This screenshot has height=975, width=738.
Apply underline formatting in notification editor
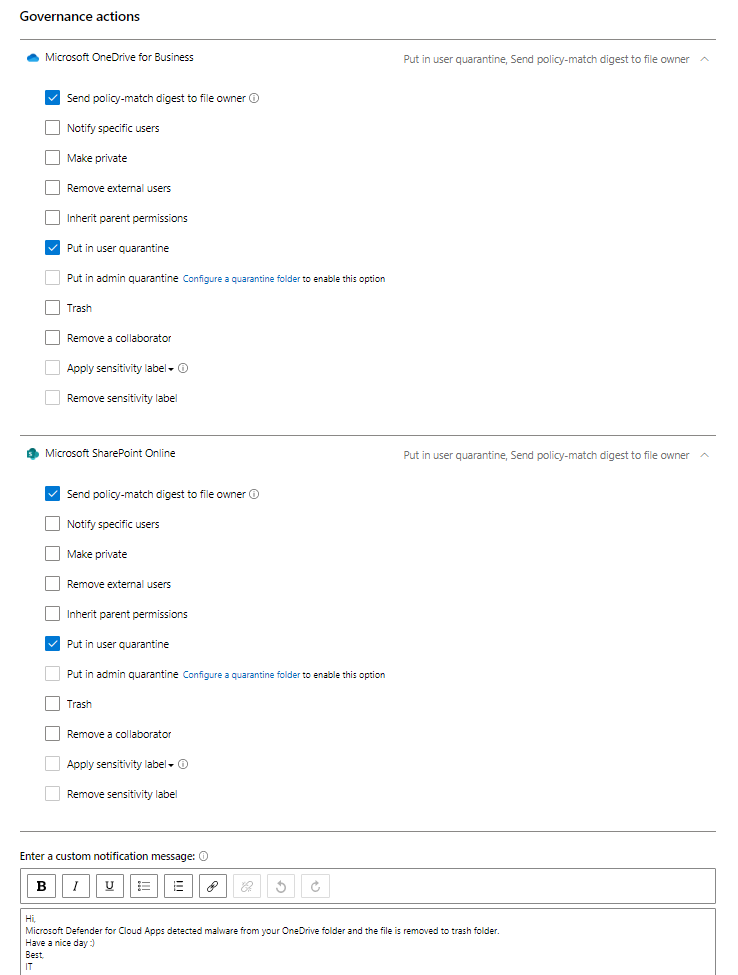point(110,886)
